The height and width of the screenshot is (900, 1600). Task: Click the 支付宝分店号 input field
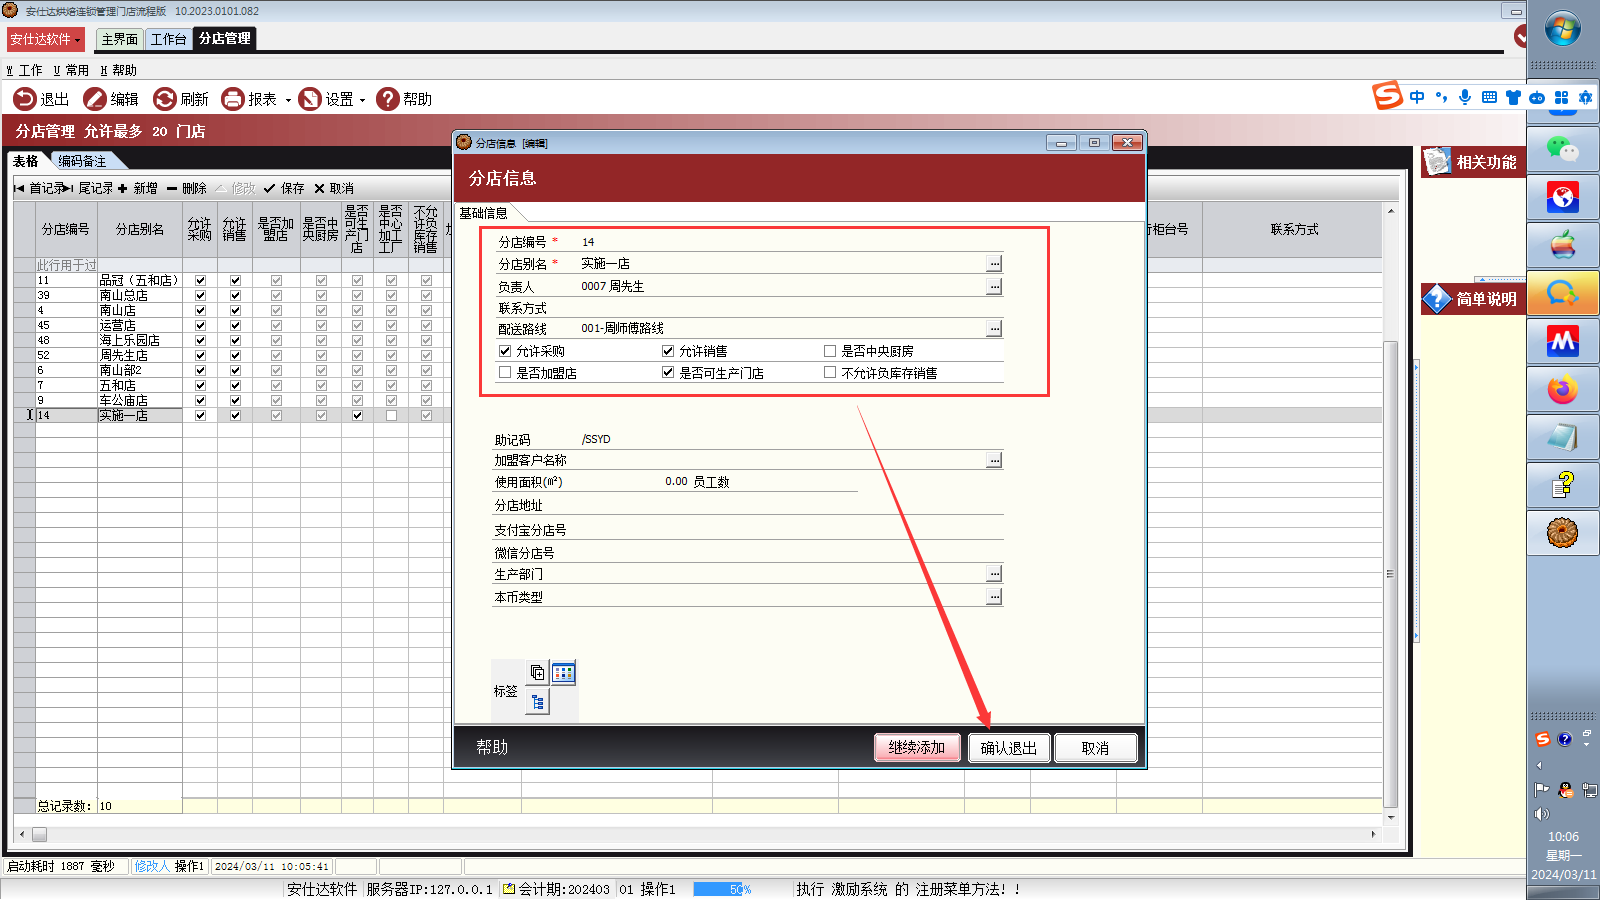click(x=791, y=529)
